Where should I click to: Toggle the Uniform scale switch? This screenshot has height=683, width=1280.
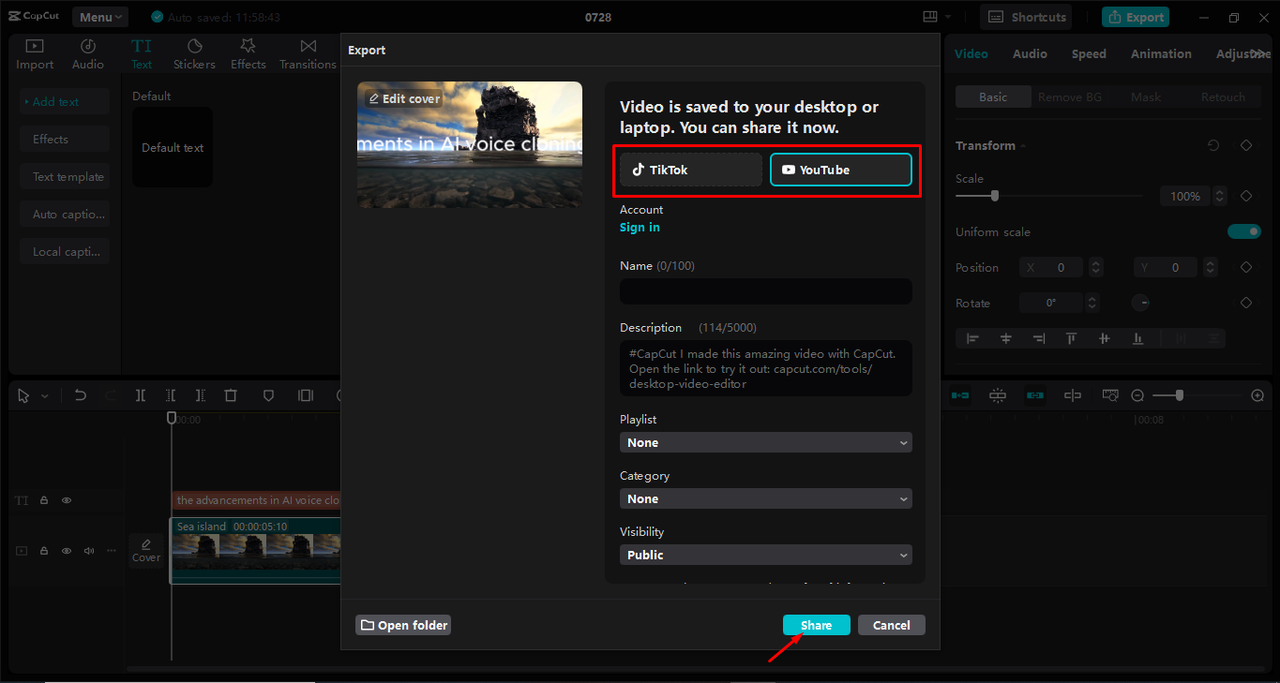click(x=1244, y=232)
